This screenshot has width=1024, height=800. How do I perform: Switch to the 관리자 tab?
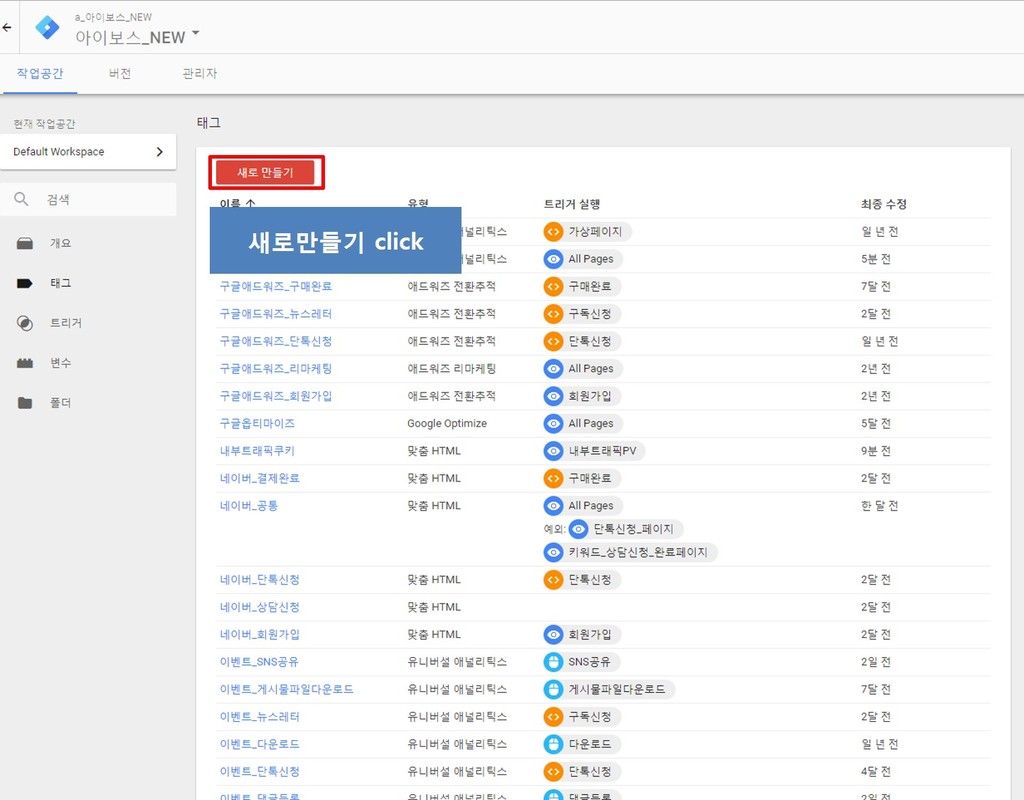(200, 73)
